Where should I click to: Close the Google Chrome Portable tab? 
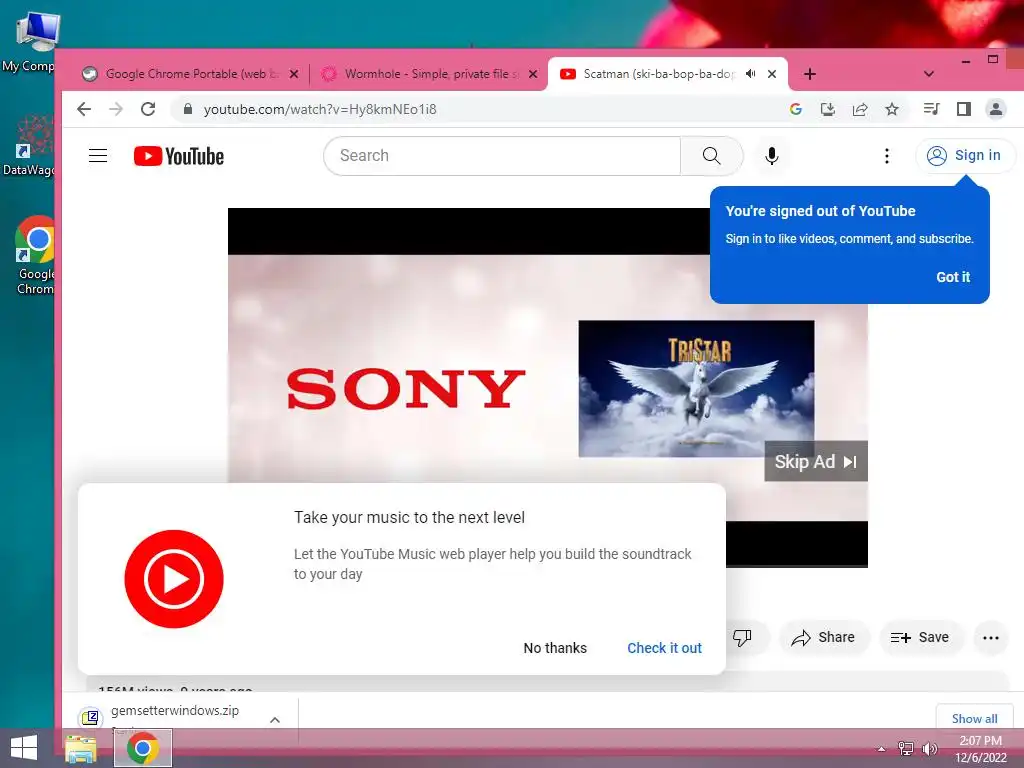pyautogui.click(x=294, y=74)
